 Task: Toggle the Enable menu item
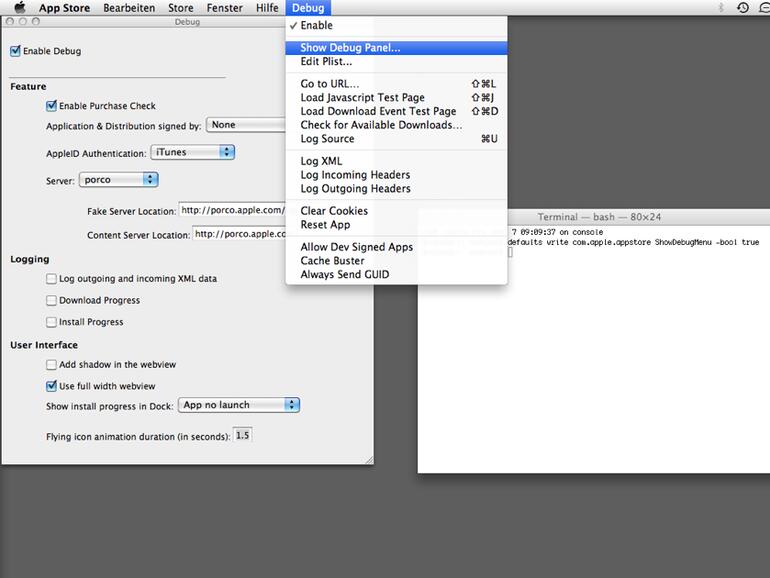[396, 26]
